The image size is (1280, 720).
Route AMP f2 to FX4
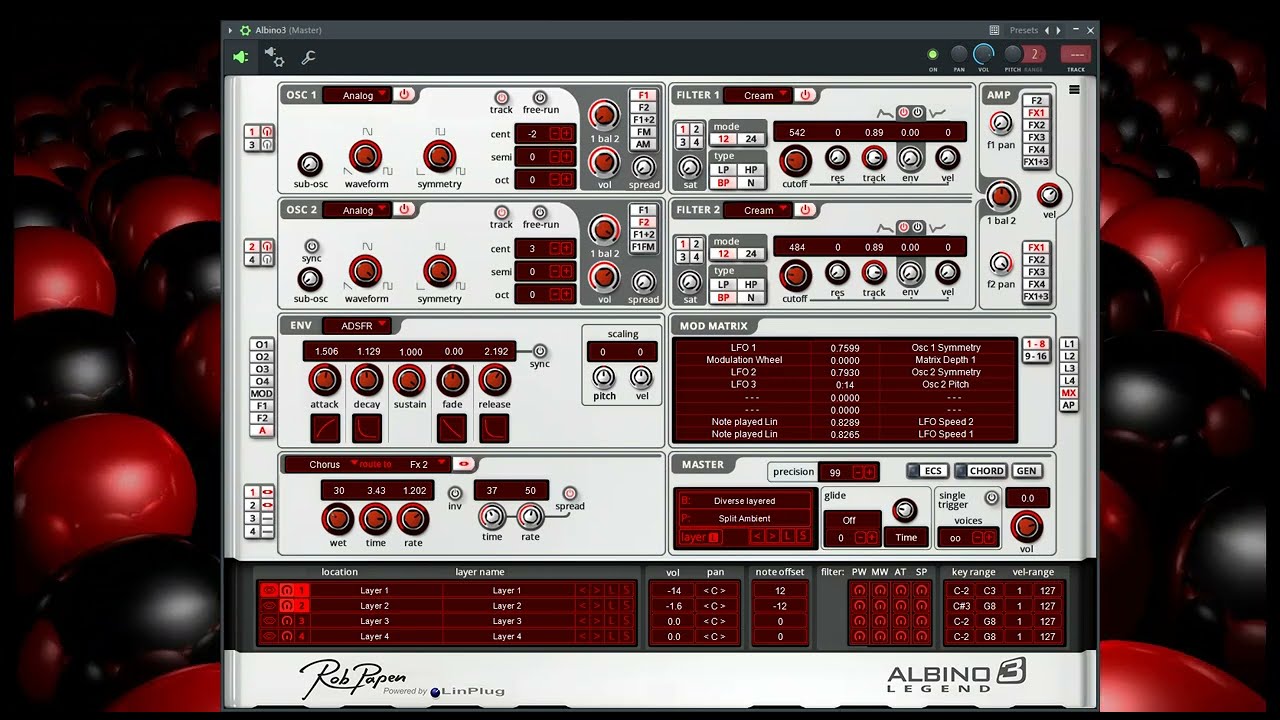pyautogui.click(x=1036, y=284)
